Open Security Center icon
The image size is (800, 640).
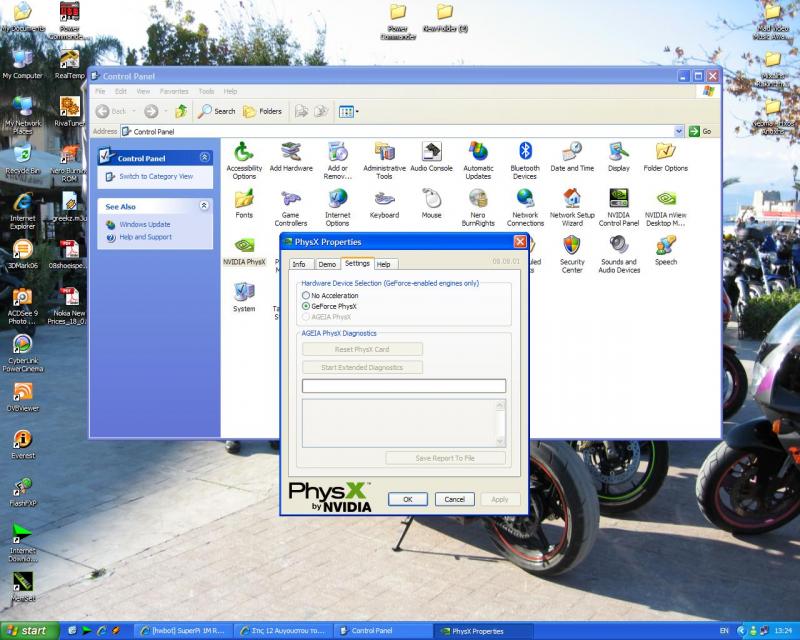572,254
